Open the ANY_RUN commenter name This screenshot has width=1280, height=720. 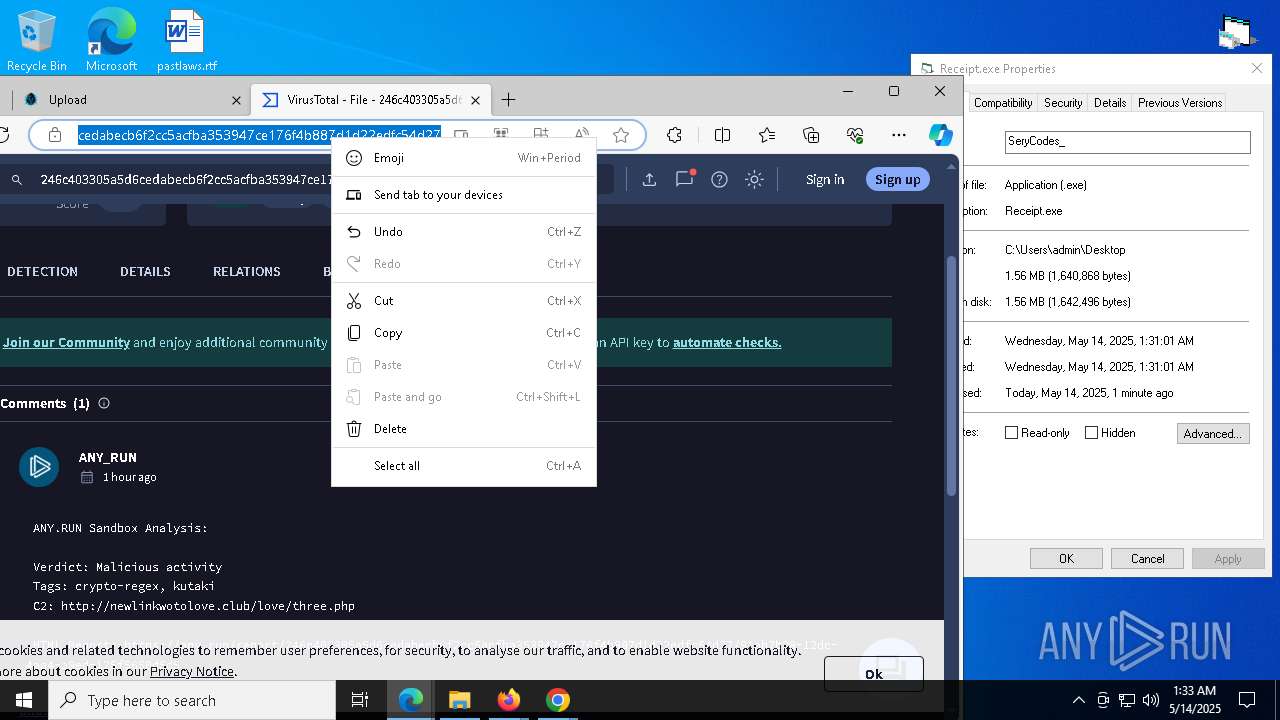[108, 457]
